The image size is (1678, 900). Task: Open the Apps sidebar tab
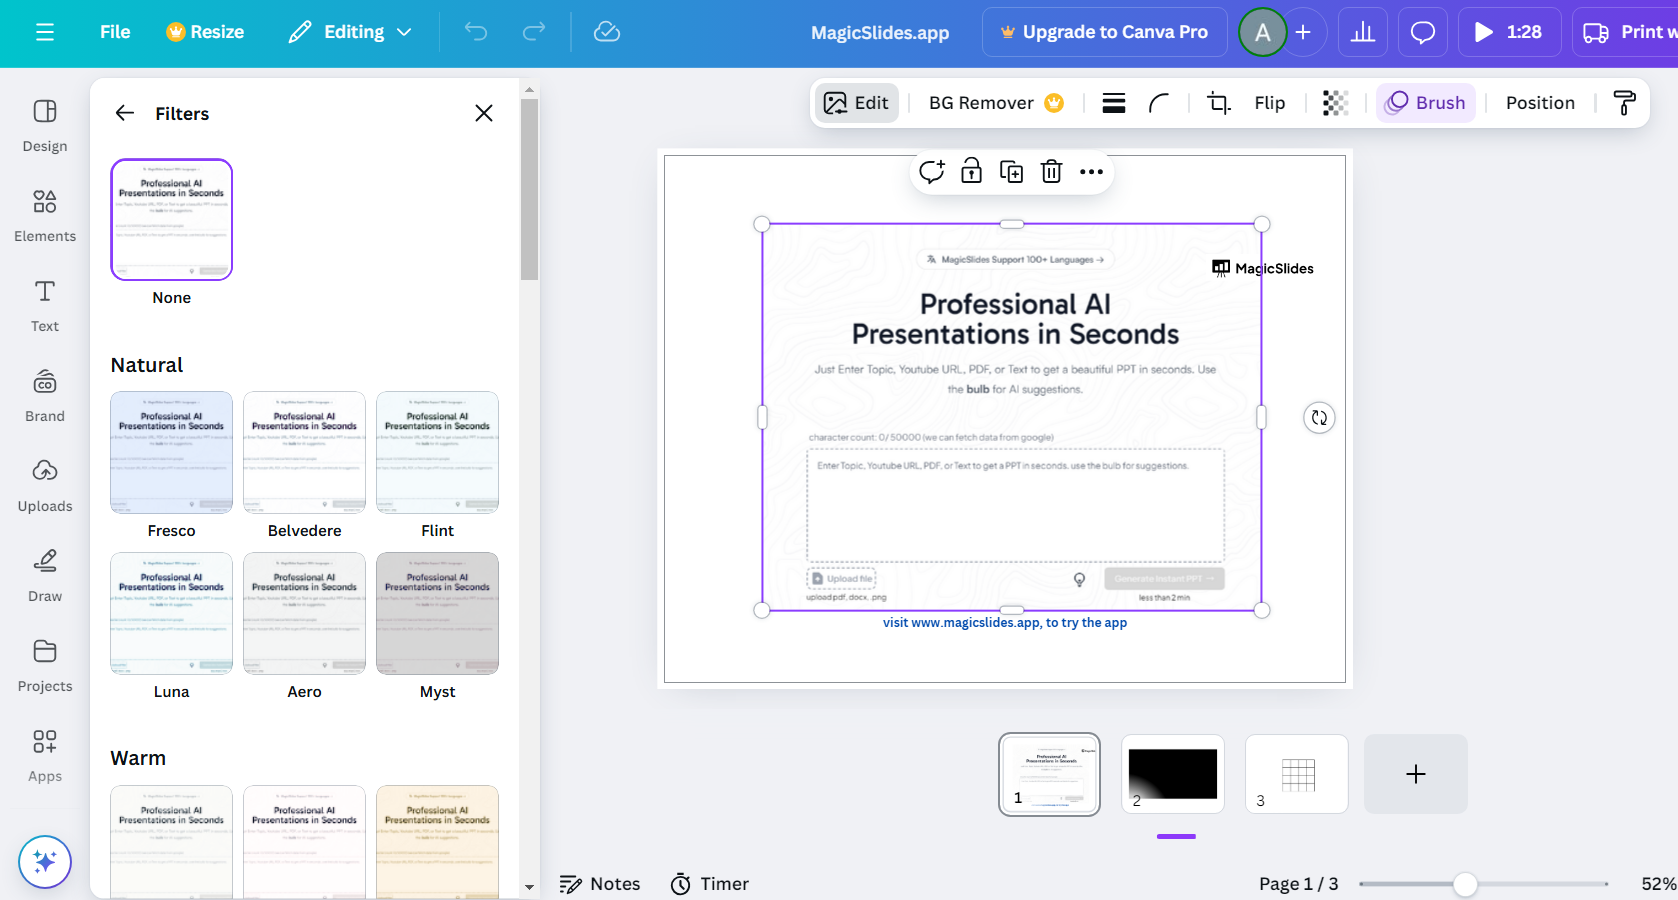(x=45, y=755)
